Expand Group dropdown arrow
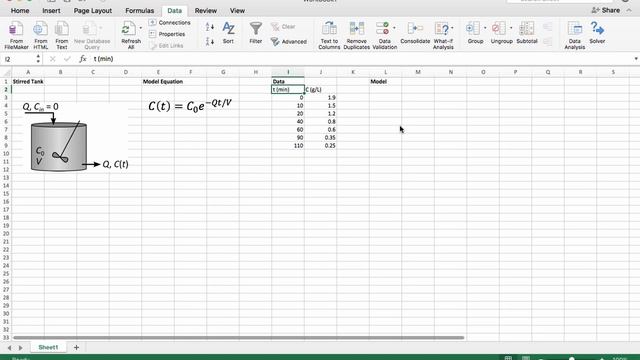Image resolution: width=640 pixels, height=360 pixels. click(x=485, y=28)
